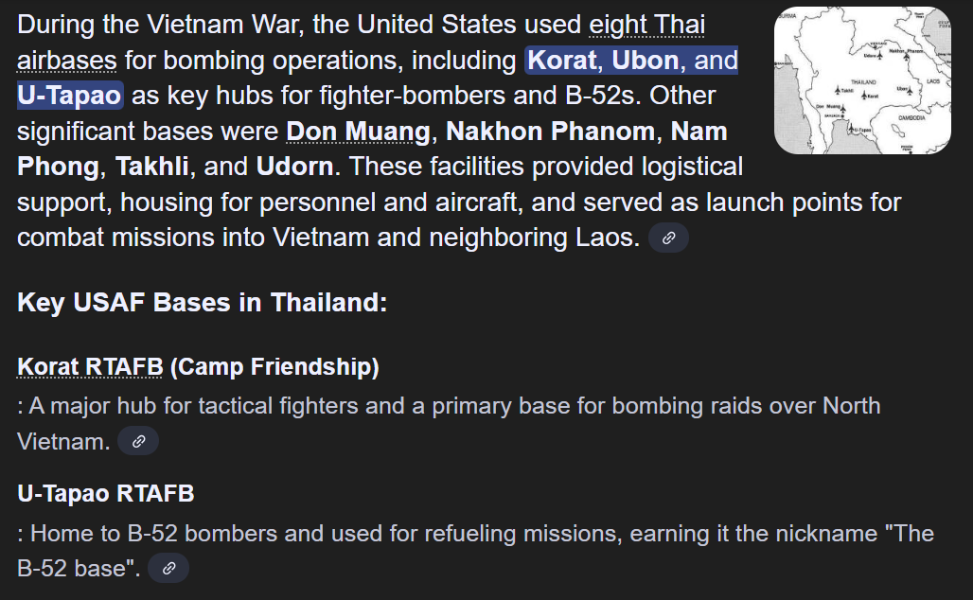The width and height of the screenshot is (973, 600).
Task: Click the "(Camp Friendship)" text
Action: (x=275, y=367)
